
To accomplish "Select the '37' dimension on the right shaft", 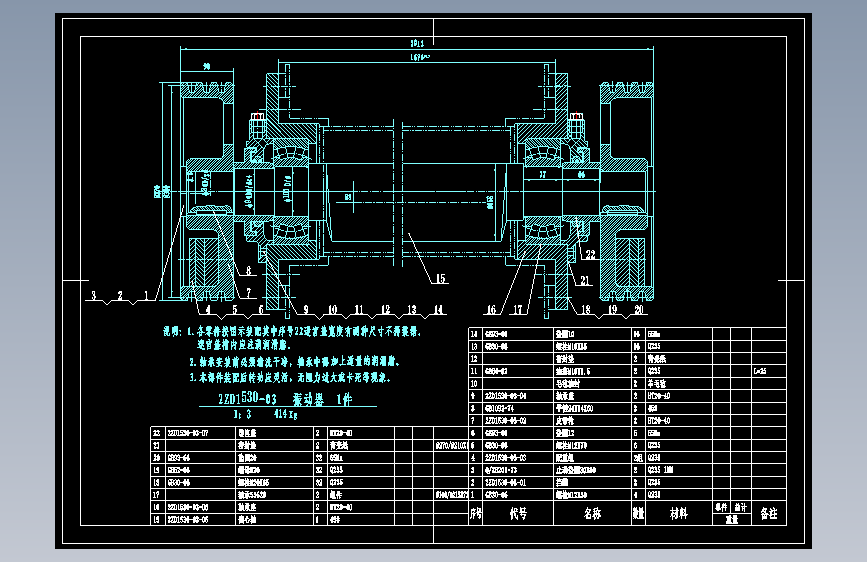I will tap(543, 174).
